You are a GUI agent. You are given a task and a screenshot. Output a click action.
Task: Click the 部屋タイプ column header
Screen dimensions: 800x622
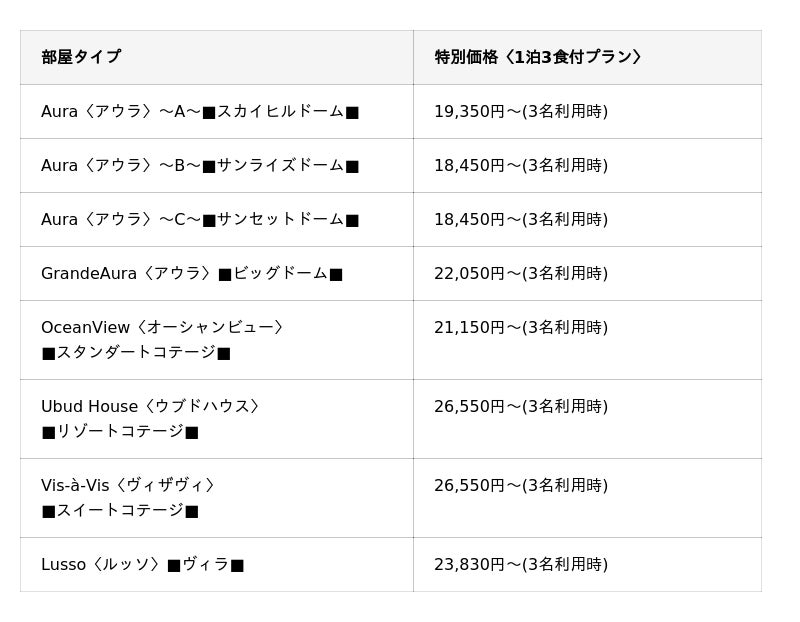[81, 57]
